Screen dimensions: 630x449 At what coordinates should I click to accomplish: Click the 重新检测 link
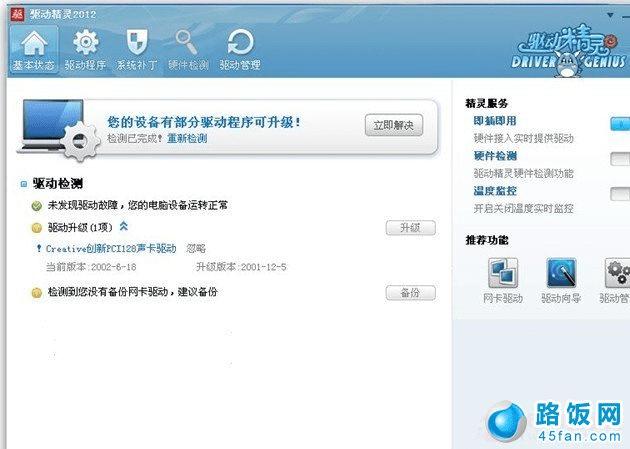187,139
